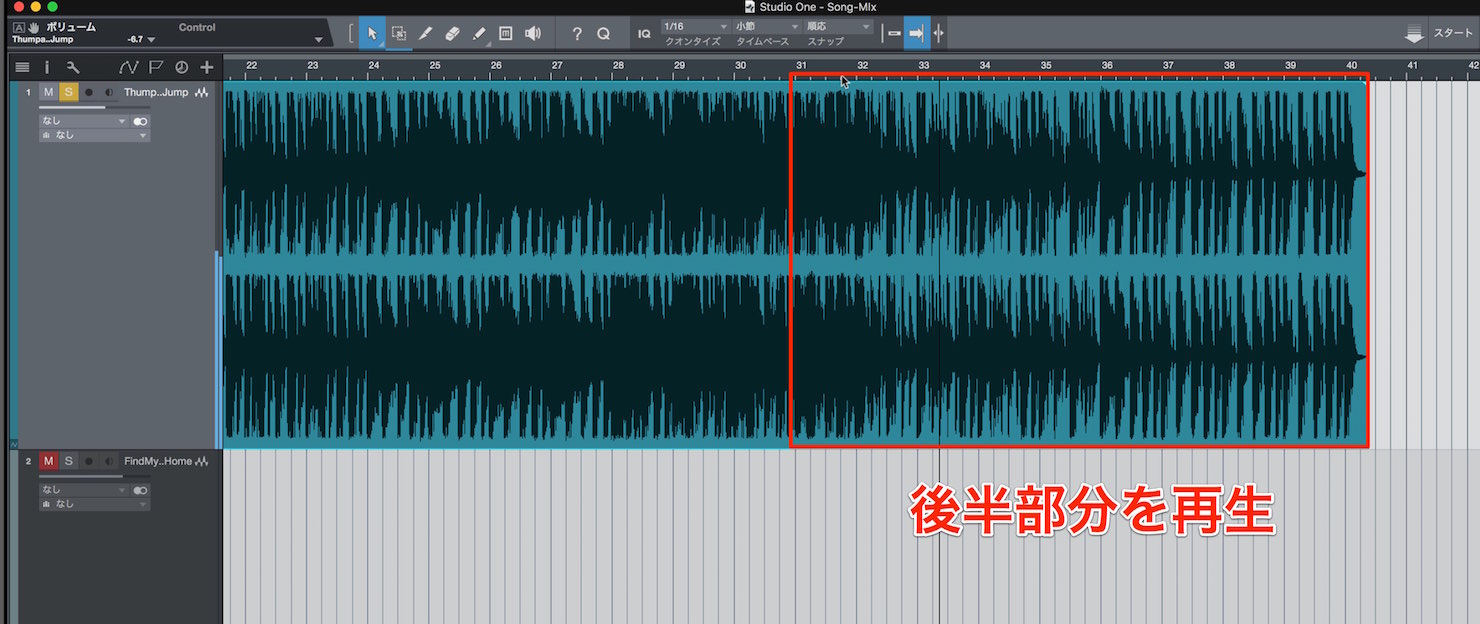1480x624 pixels.
Task: Open input なし dropdown on FindMy..Home
Action: (x=83, y=490)
